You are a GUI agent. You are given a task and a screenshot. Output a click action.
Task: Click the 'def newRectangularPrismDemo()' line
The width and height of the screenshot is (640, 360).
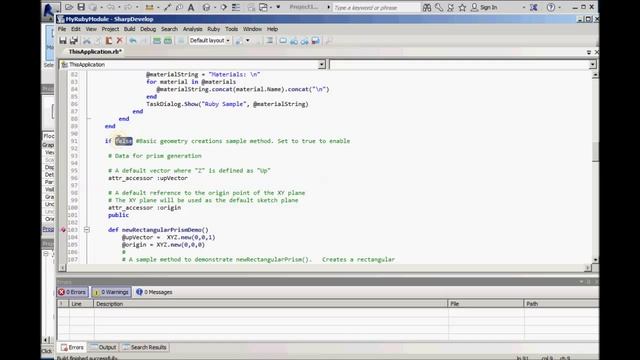coord(158,230)
